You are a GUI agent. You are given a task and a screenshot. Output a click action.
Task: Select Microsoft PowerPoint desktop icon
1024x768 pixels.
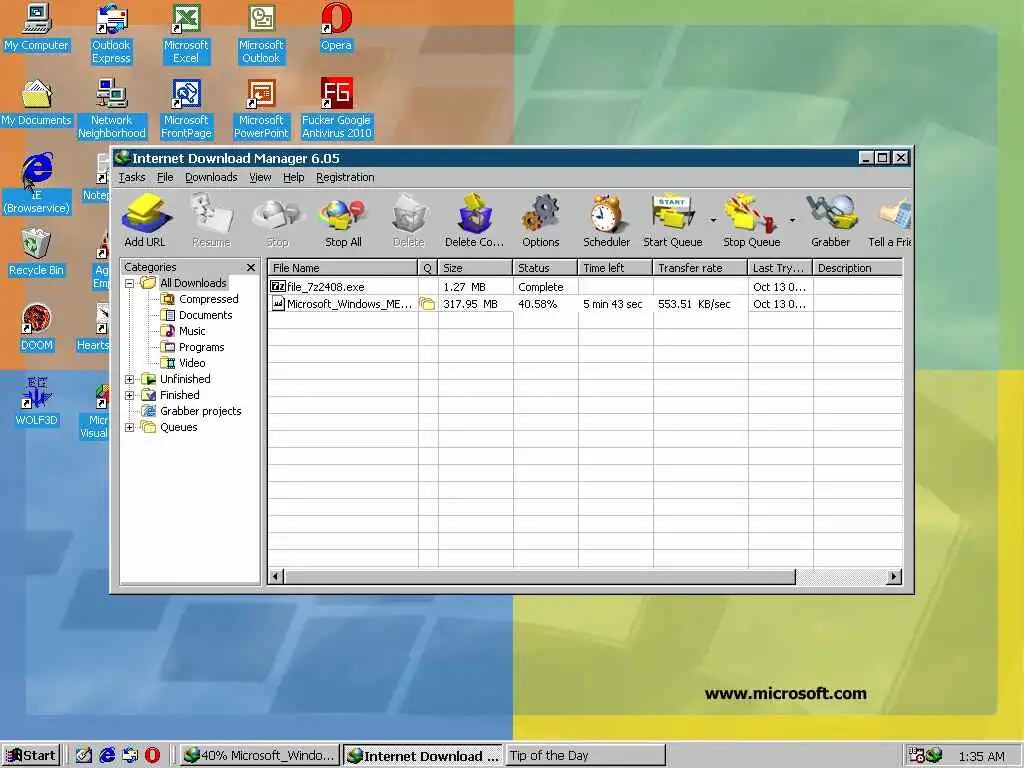[261, 108]
